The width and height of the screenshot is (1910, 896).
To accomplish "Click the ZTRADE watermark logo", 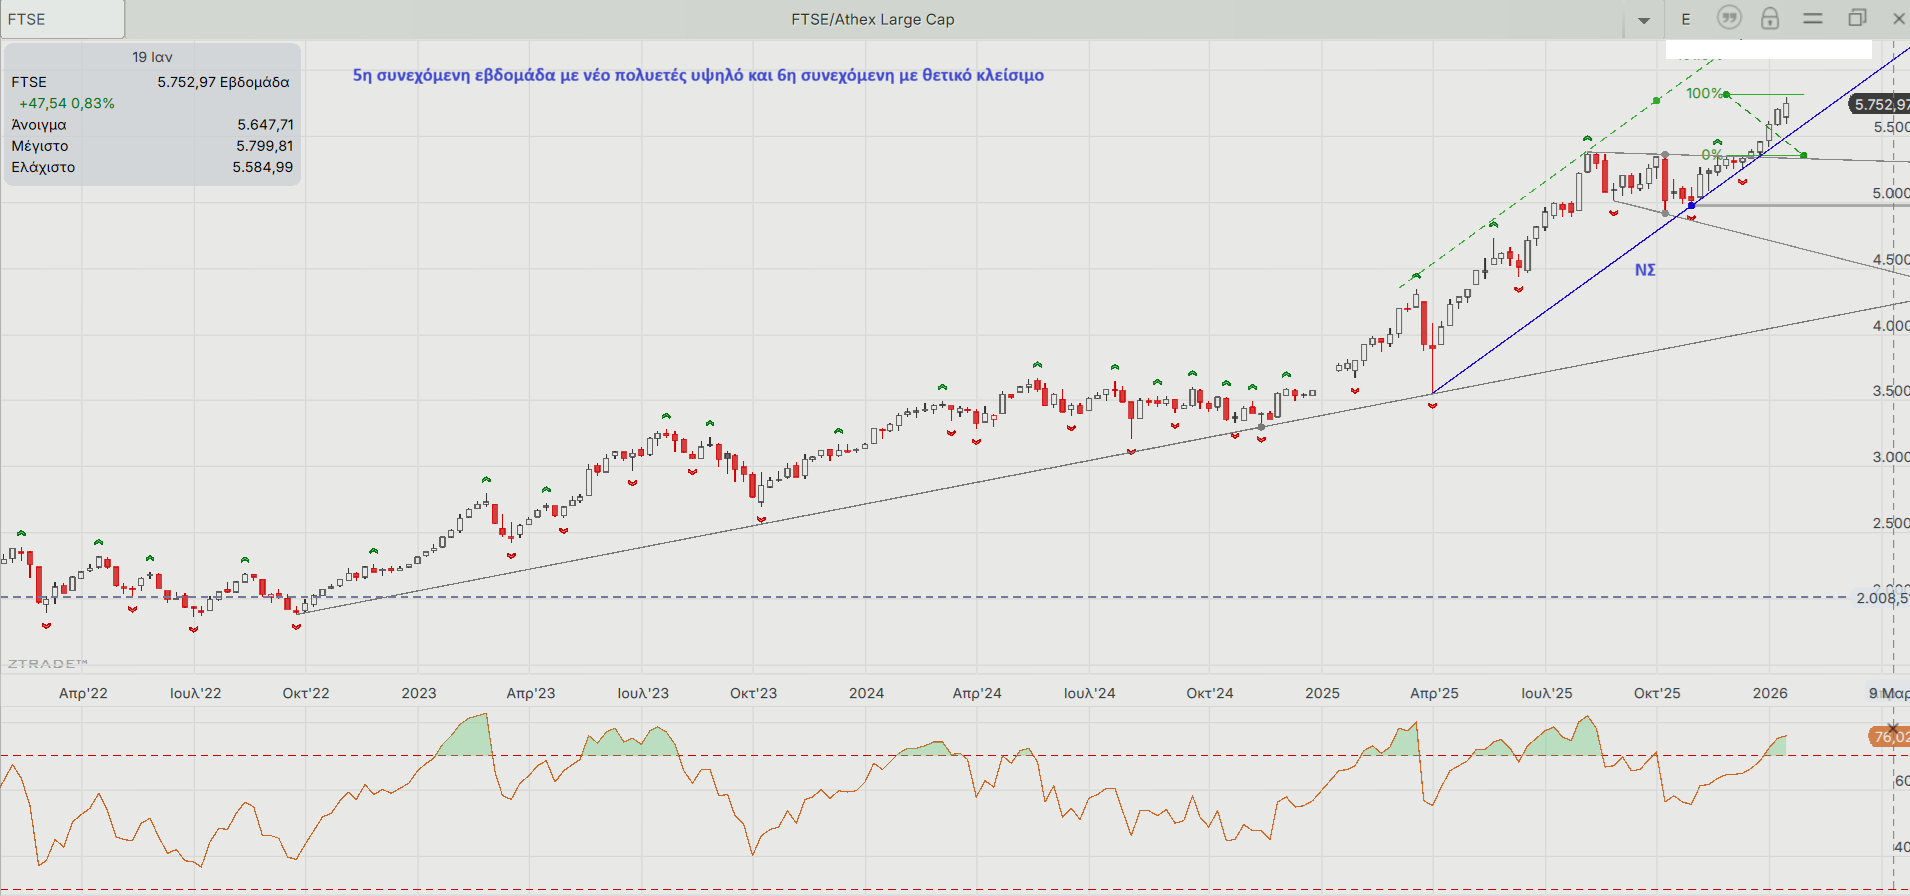I will pos(47,663).
